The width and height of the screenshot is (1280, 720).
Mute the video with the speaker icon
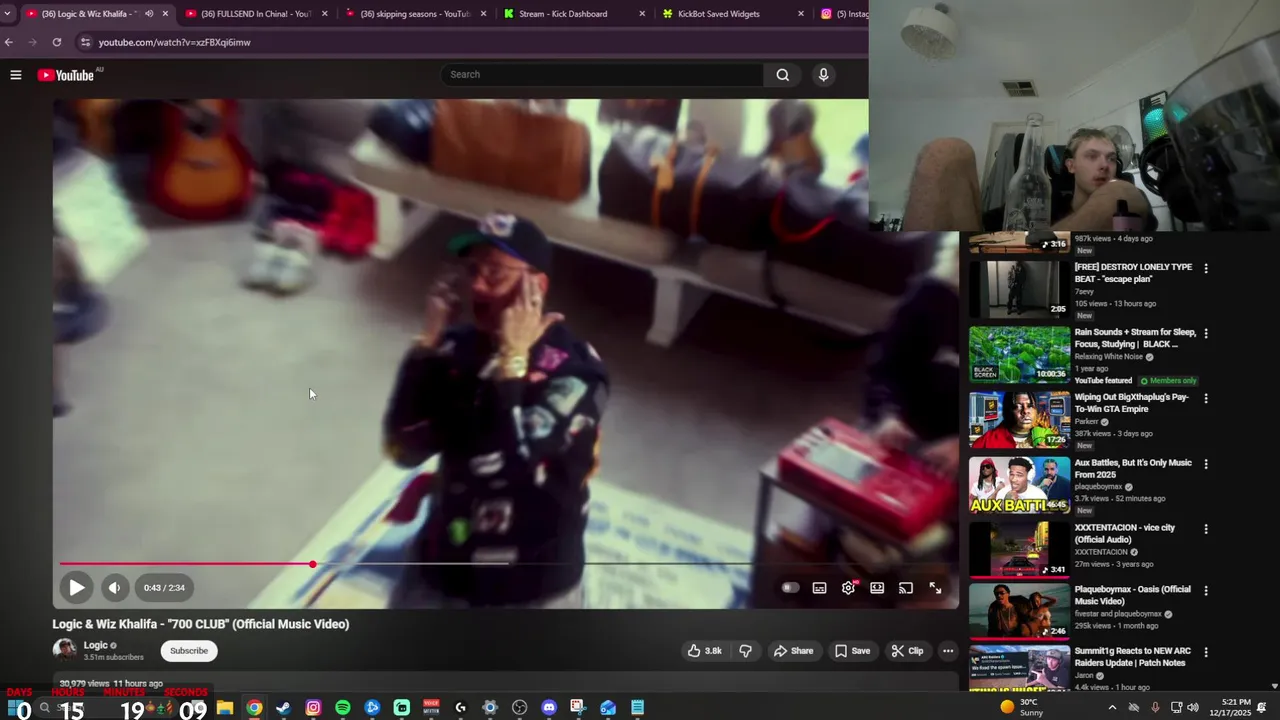point(114,588)
